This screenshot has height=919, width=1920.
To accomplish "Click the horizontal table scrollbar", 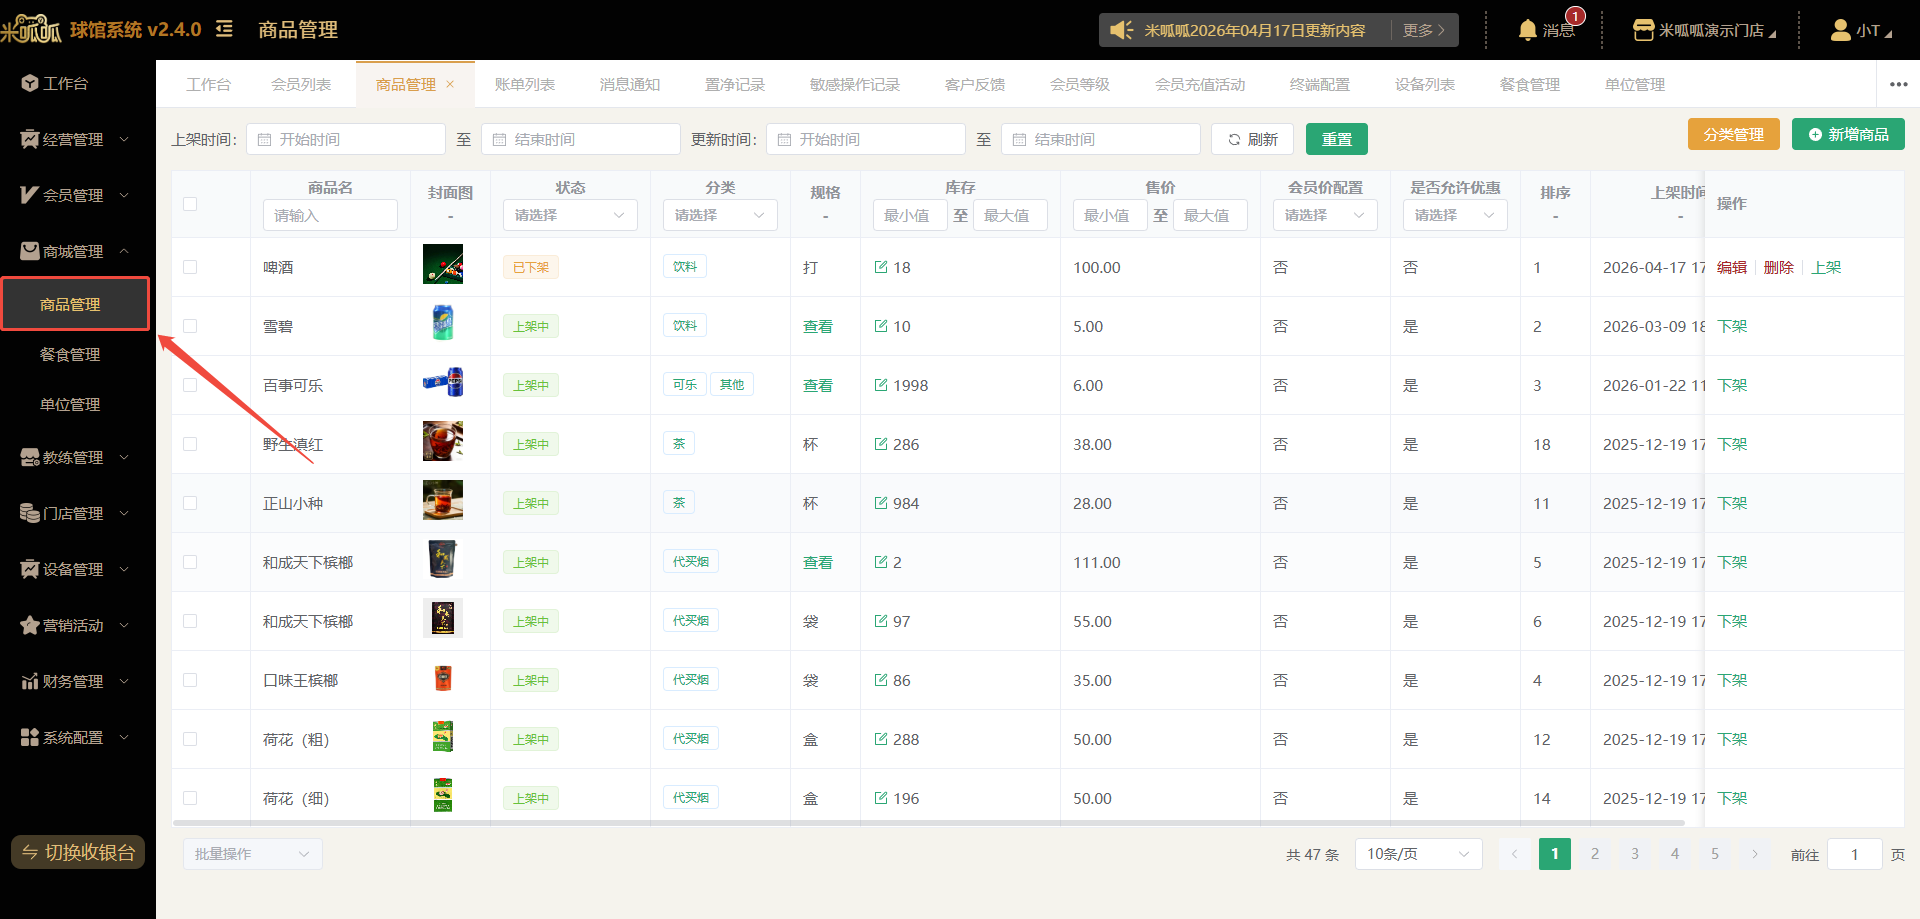I will [928, 823].
